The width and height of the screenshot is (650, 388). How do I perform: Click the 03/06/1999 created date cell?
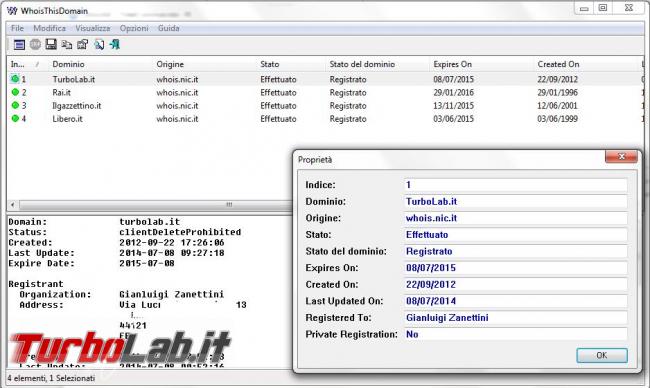pyautogui.click(x=558, y=119)
